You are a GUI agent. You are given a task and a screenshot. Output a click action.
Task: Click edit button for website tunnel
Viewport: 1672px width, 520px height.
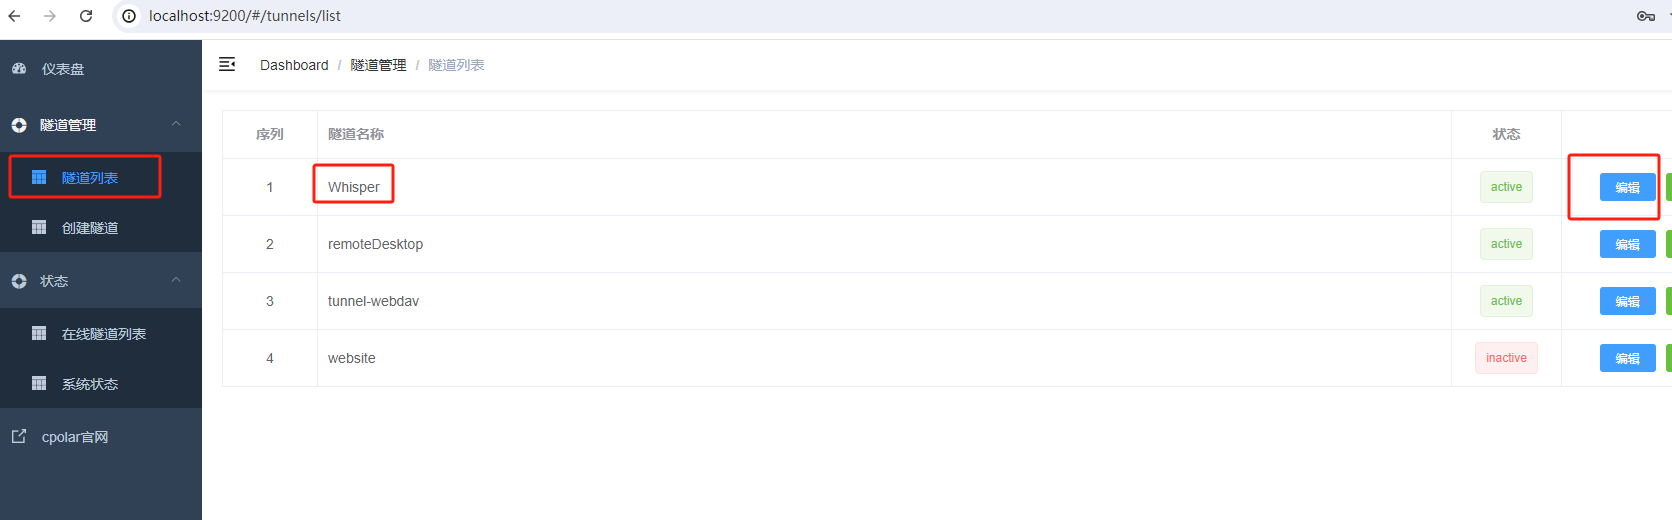1627,358
